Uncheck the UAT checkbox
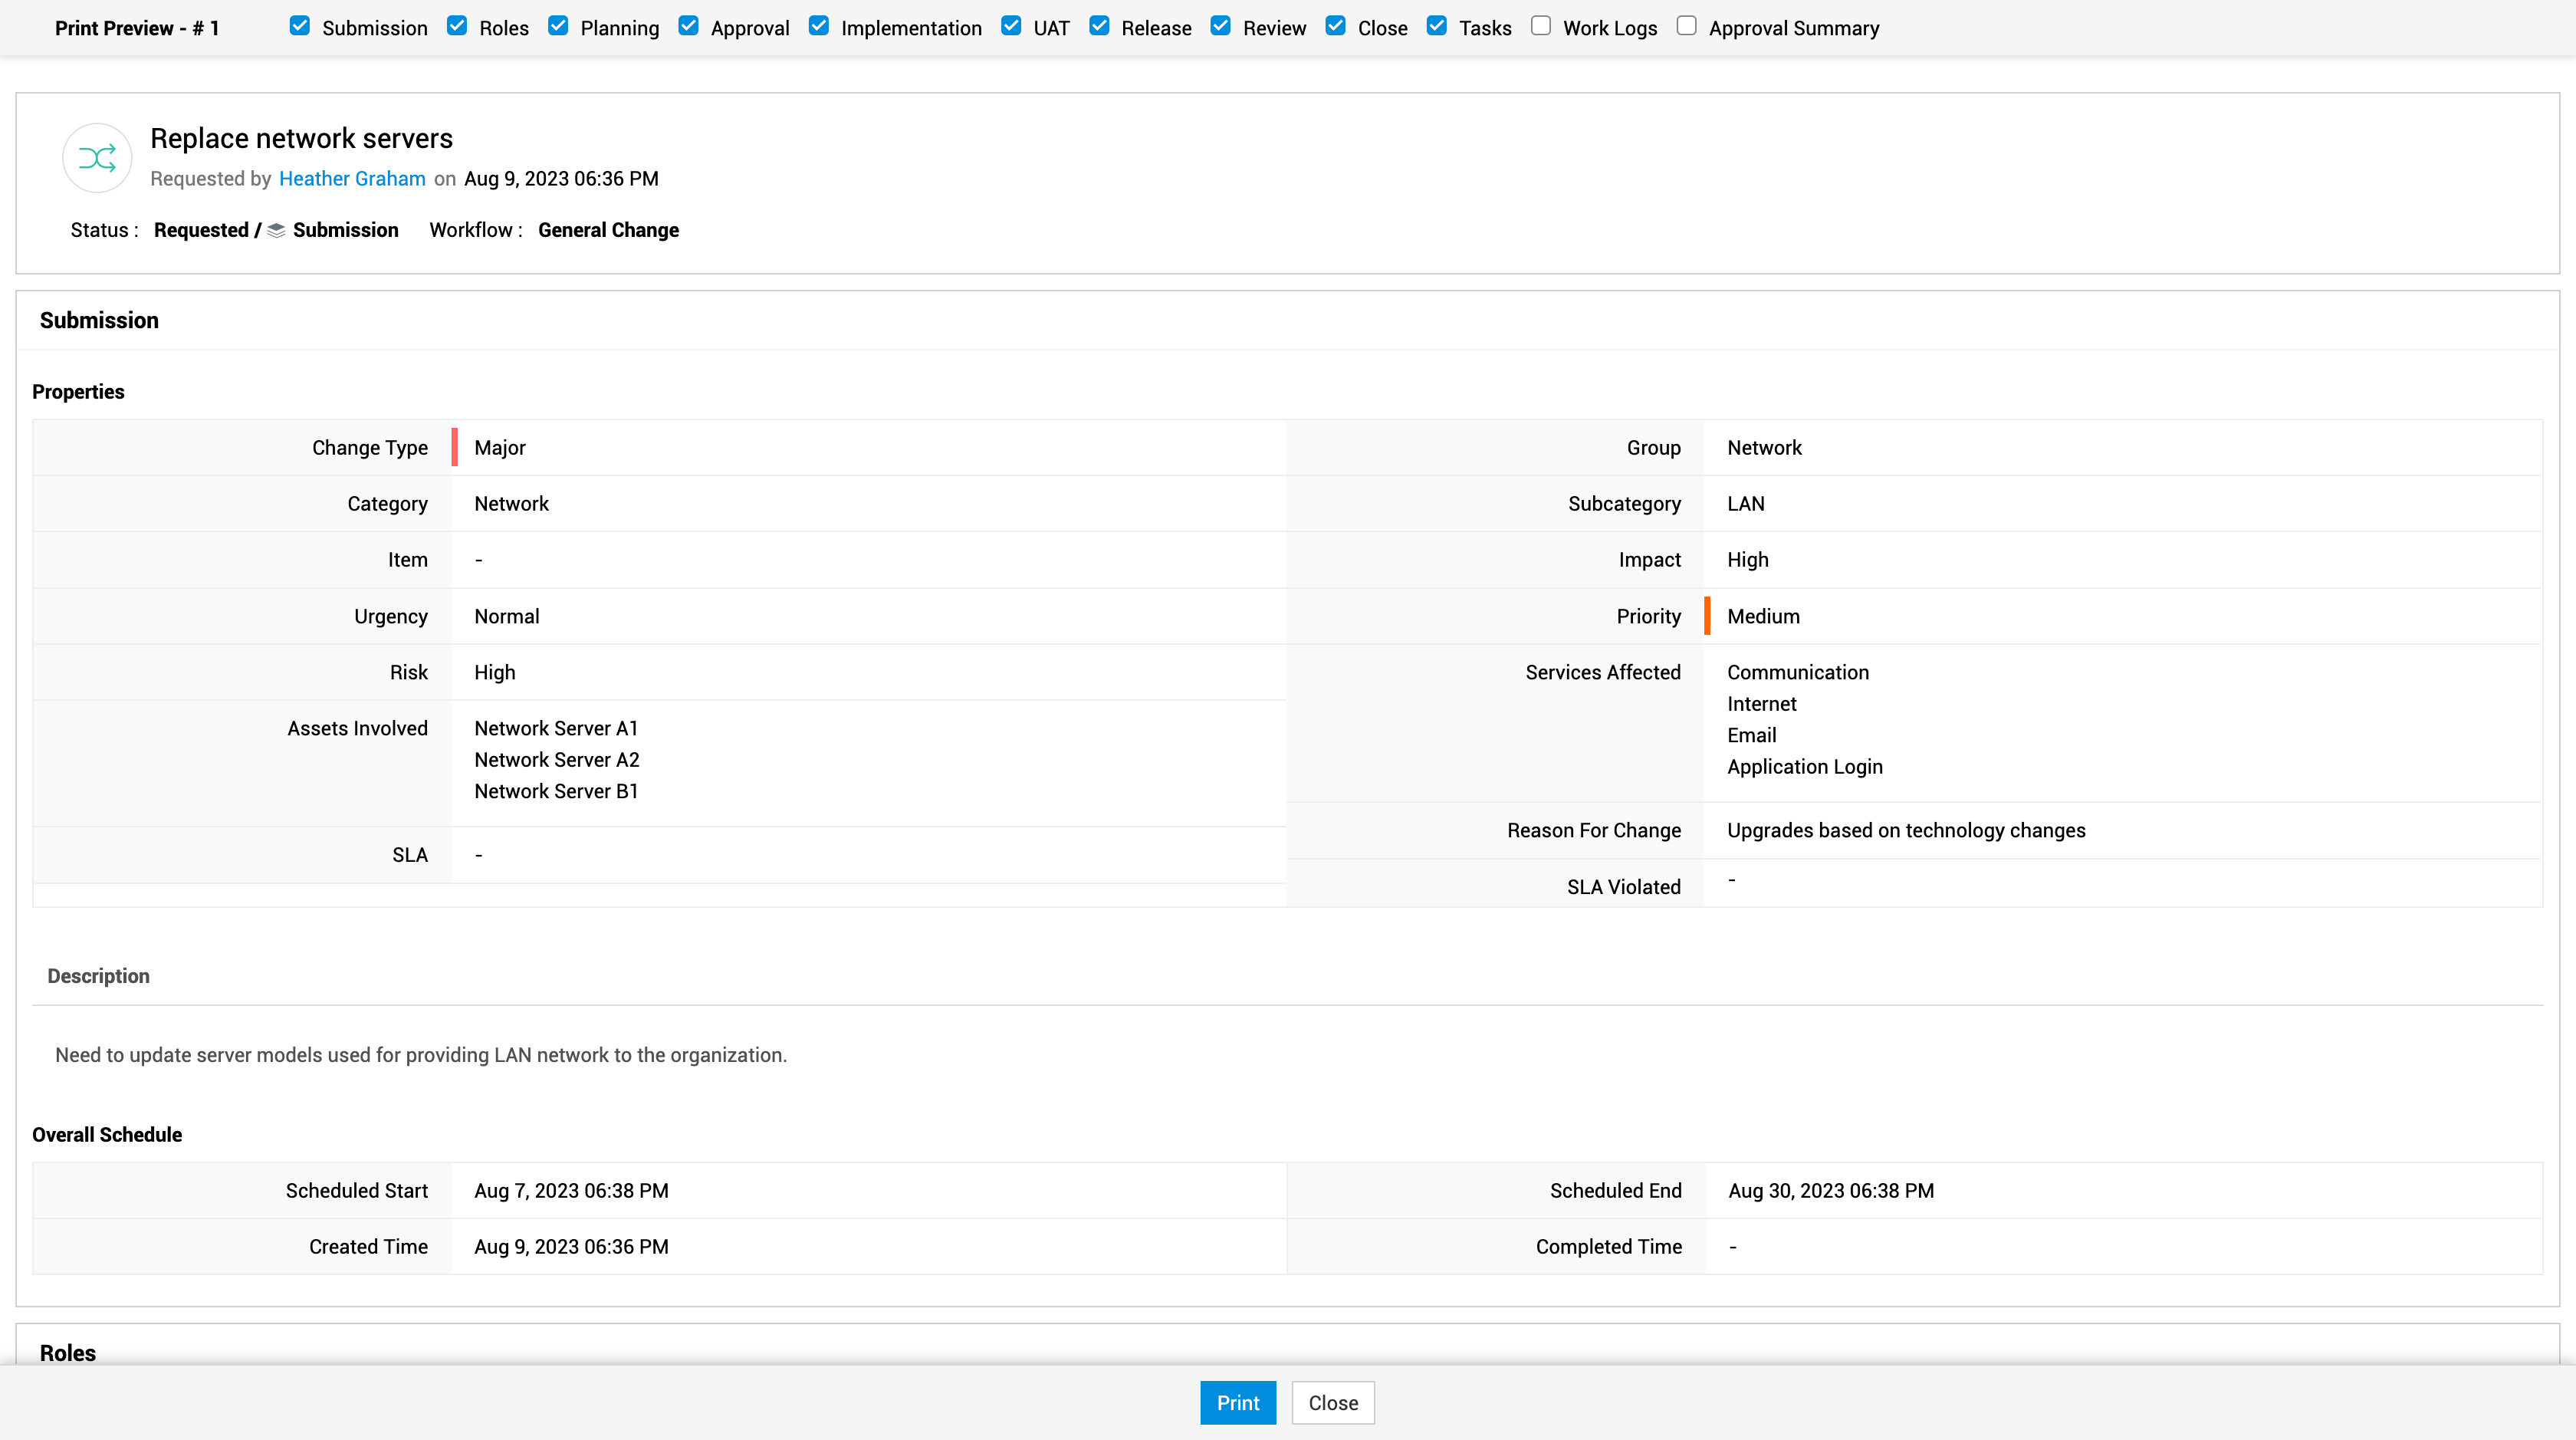 1011,26
